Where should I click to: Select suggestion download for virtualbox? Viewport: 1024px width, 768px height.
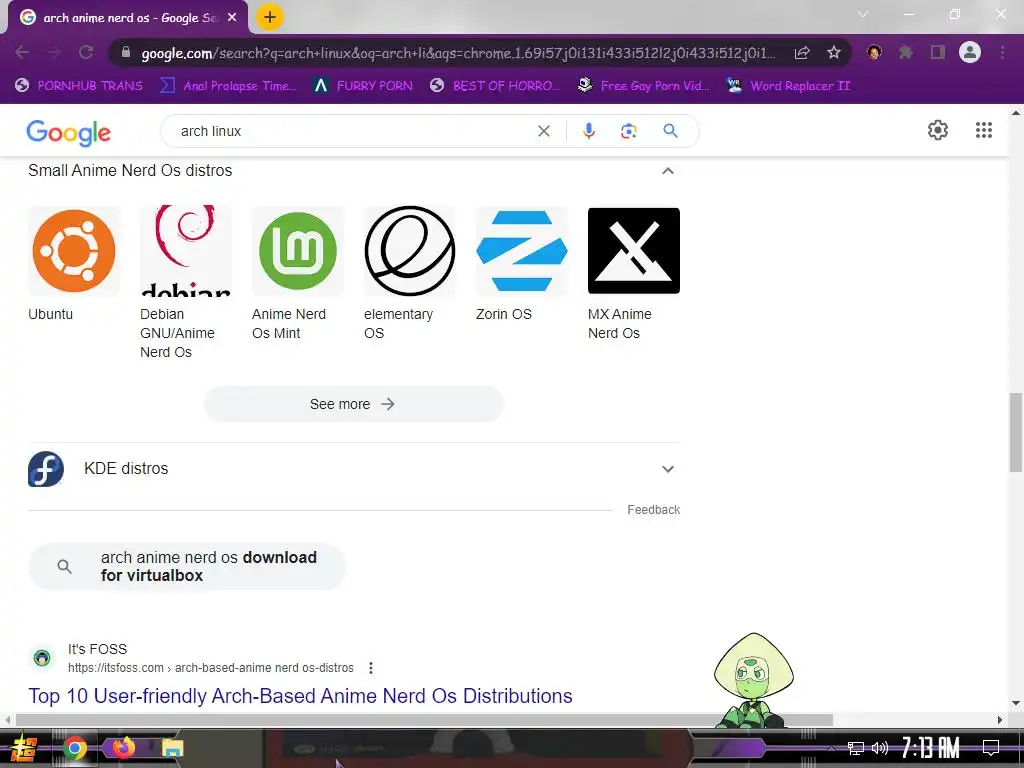click(x=187, y=566)
